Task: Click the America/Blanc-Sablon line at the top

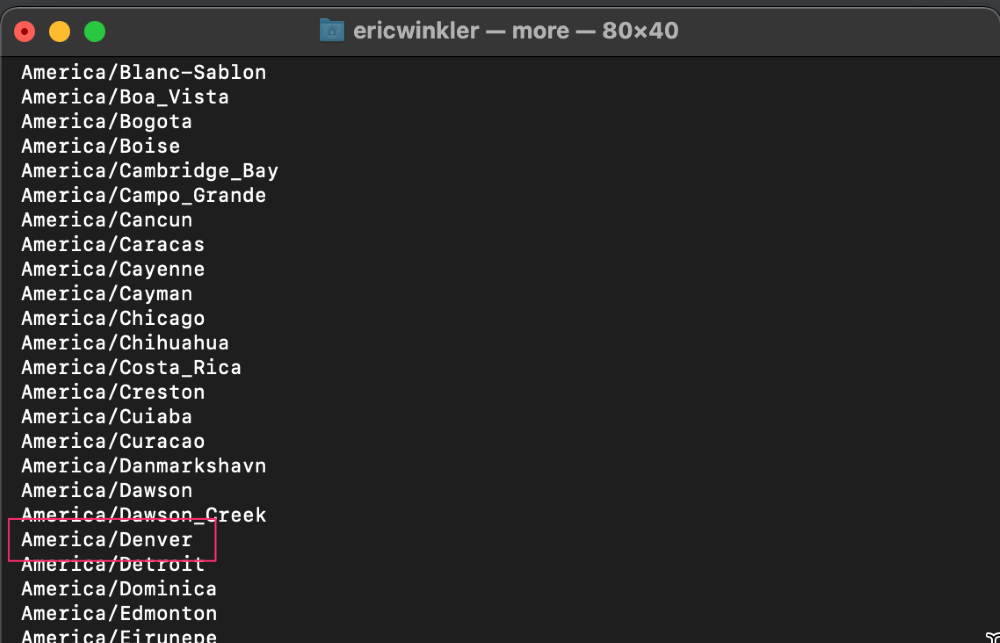Action: tap(143, 71)
